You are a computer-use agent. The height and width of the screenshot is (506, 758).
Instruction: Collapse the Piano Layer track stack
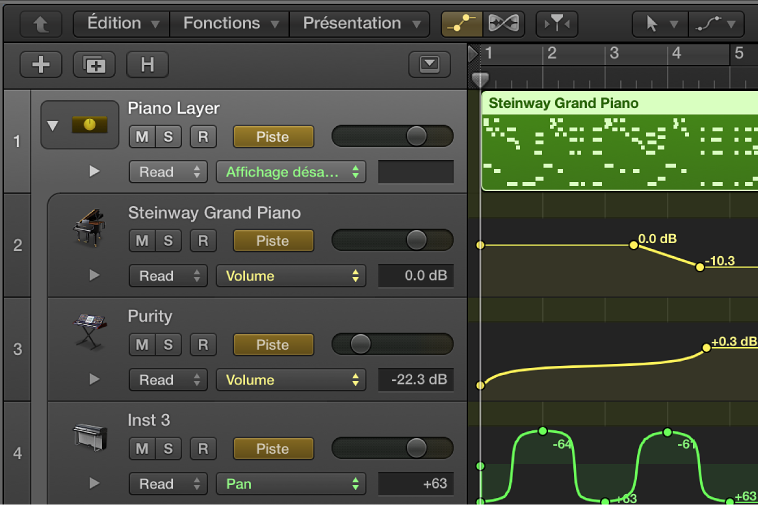tap(53, 126)
